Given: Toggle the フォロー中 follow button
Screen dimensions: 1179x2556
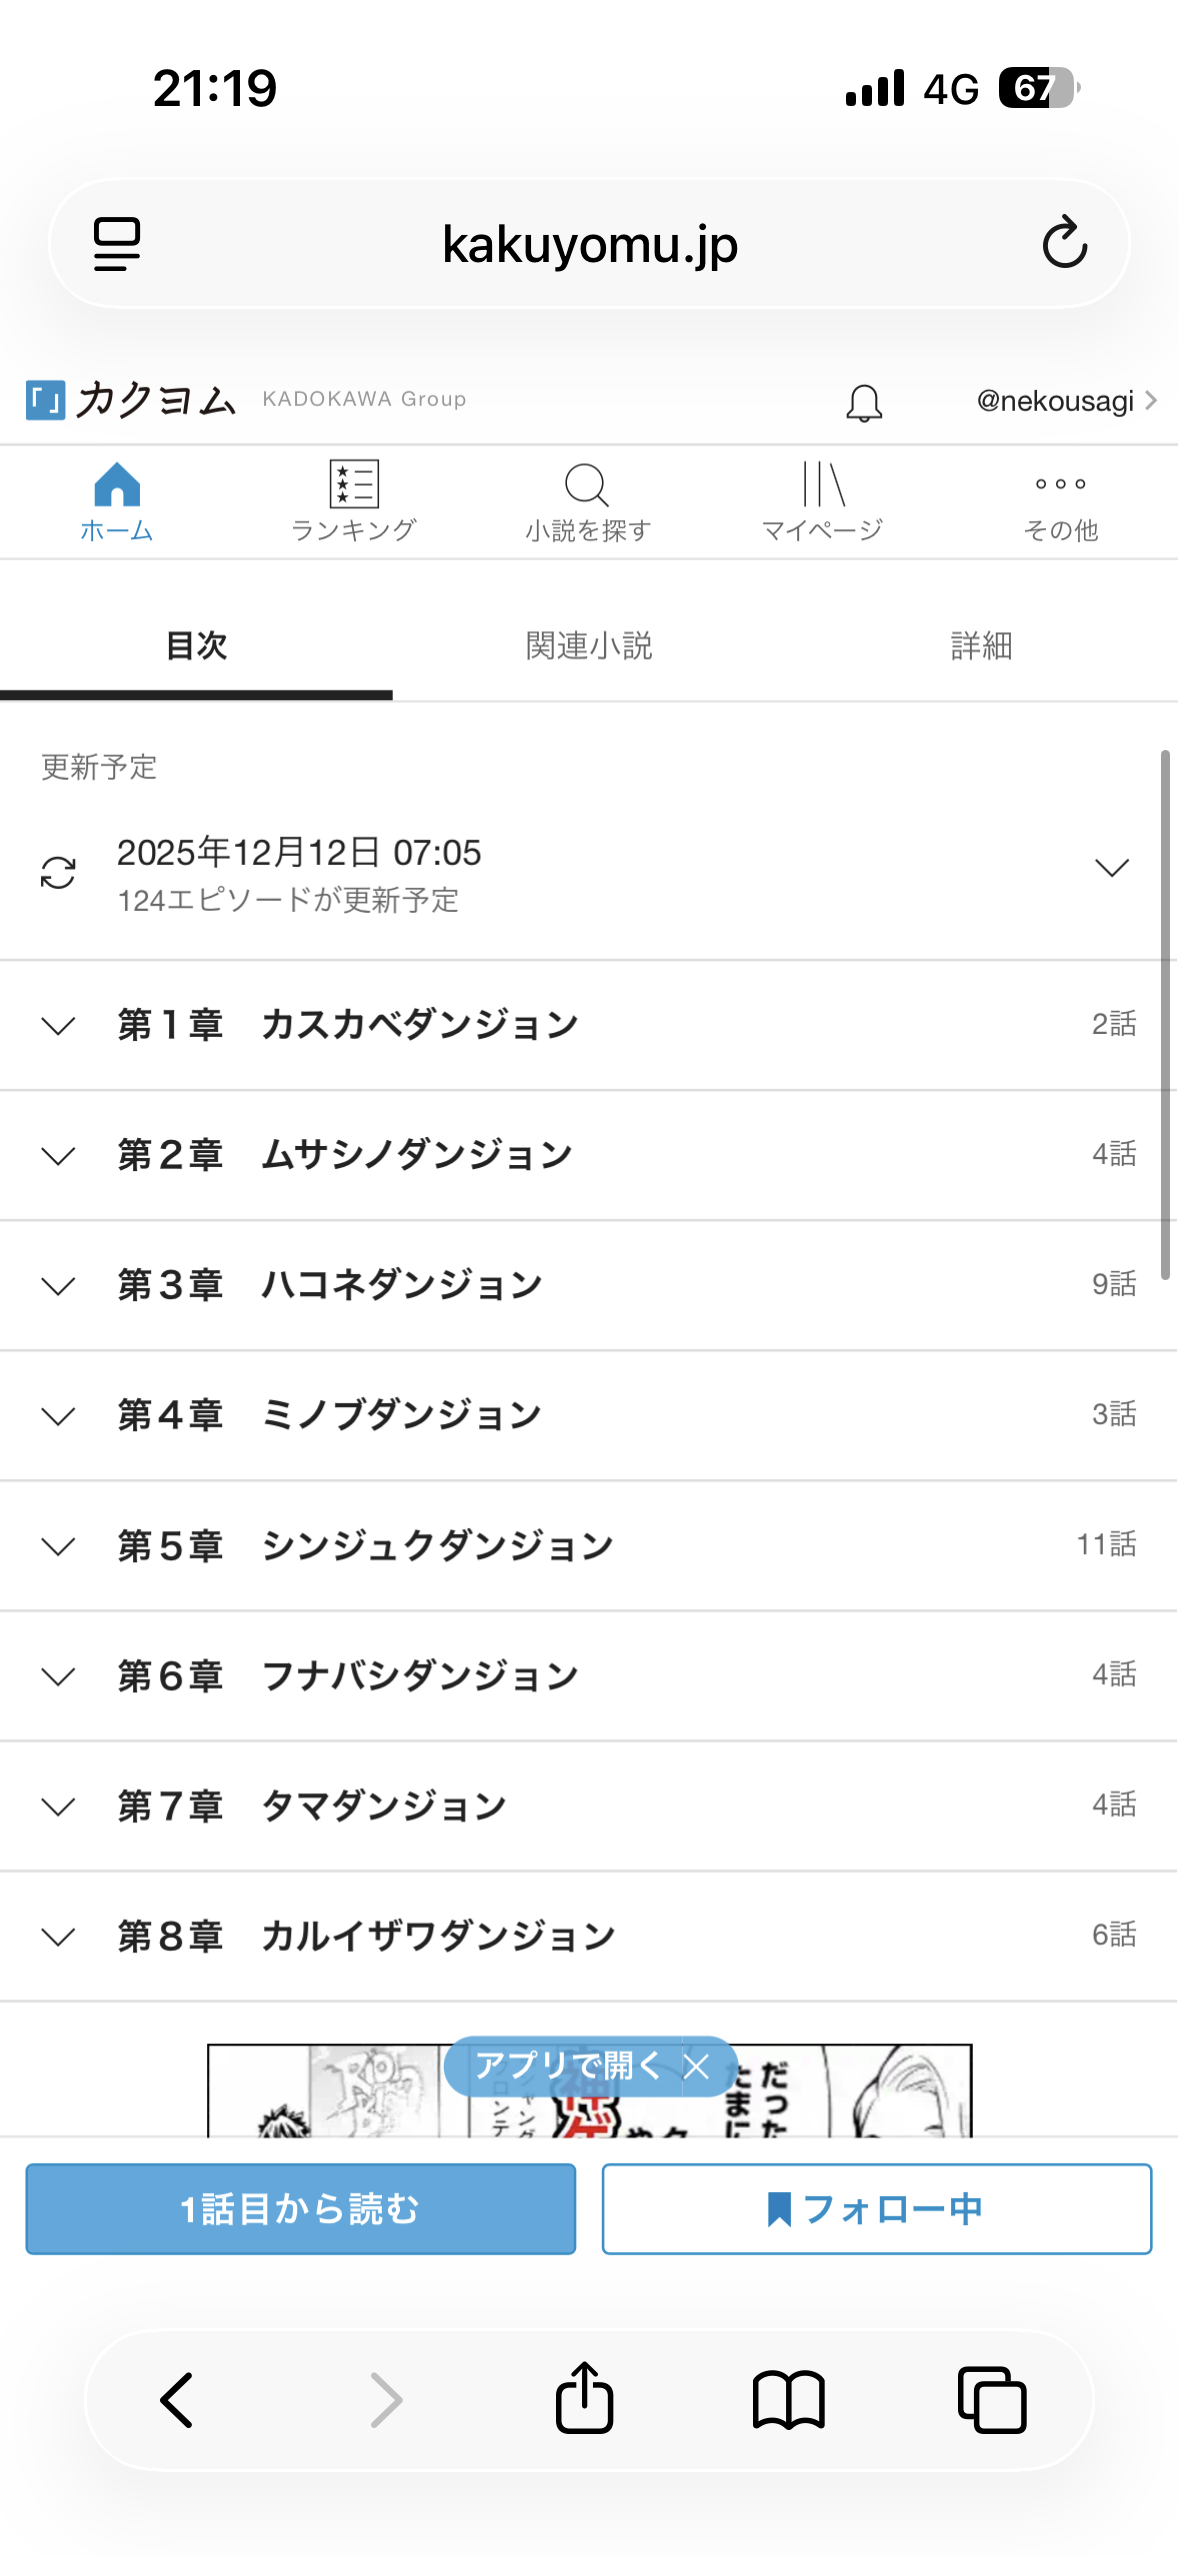Looking at the screenshot, I should (876, 2209).
